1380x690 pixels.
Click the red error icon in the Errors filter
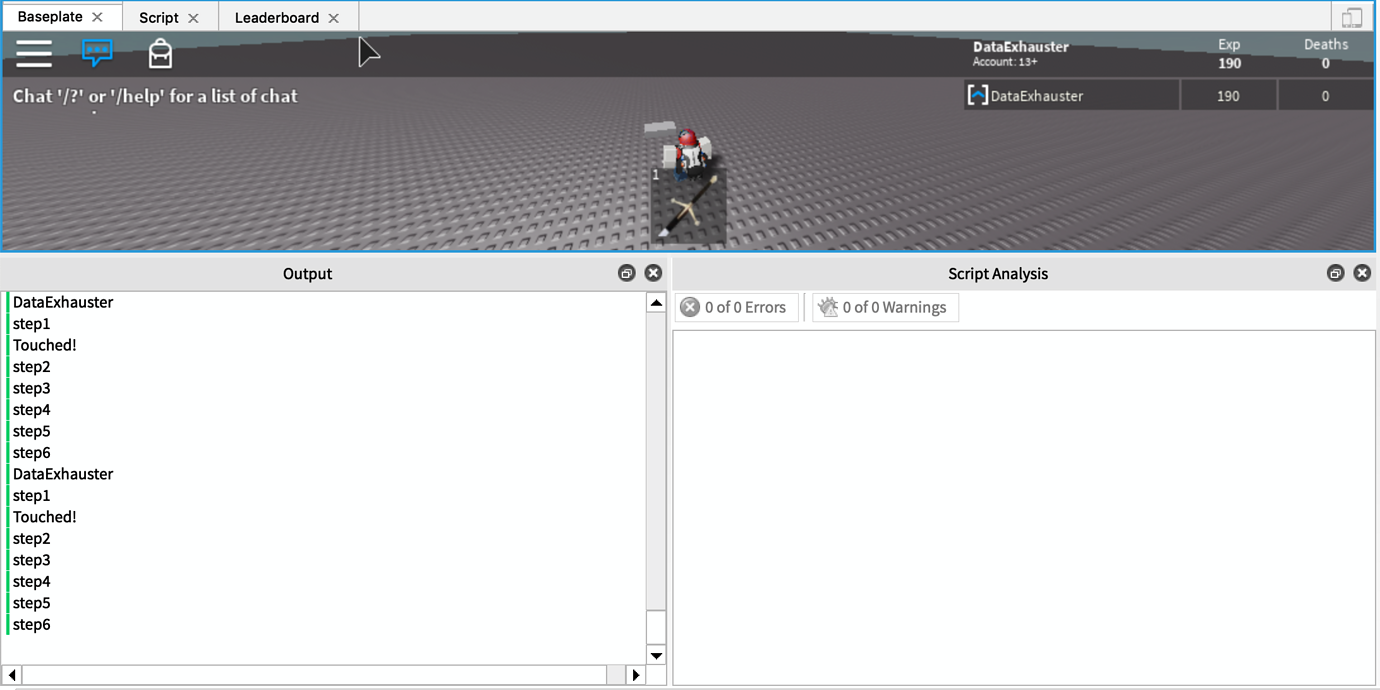(x=689, y=306)
